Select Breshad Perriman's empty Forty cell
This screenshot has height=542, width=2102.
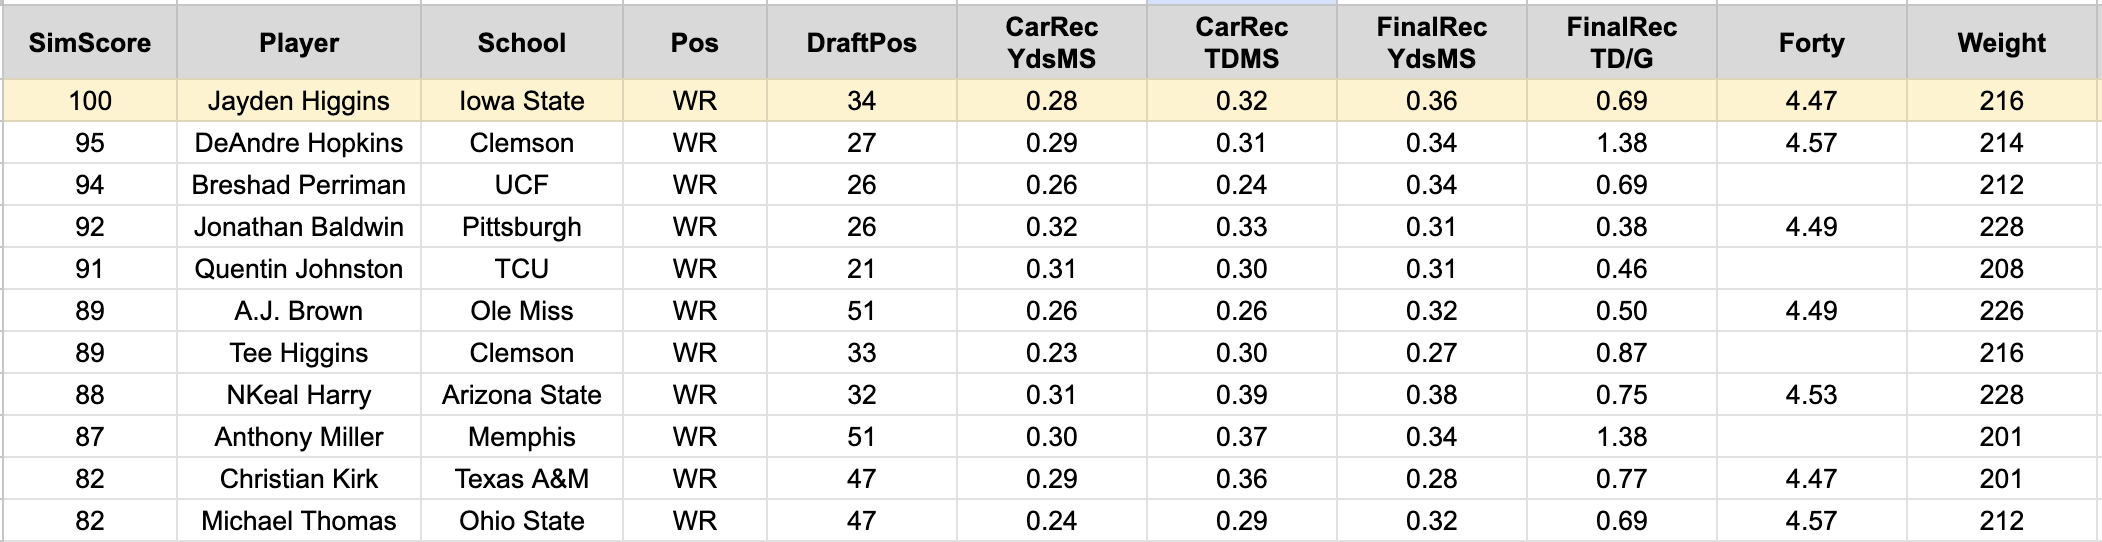point(1811,185)
